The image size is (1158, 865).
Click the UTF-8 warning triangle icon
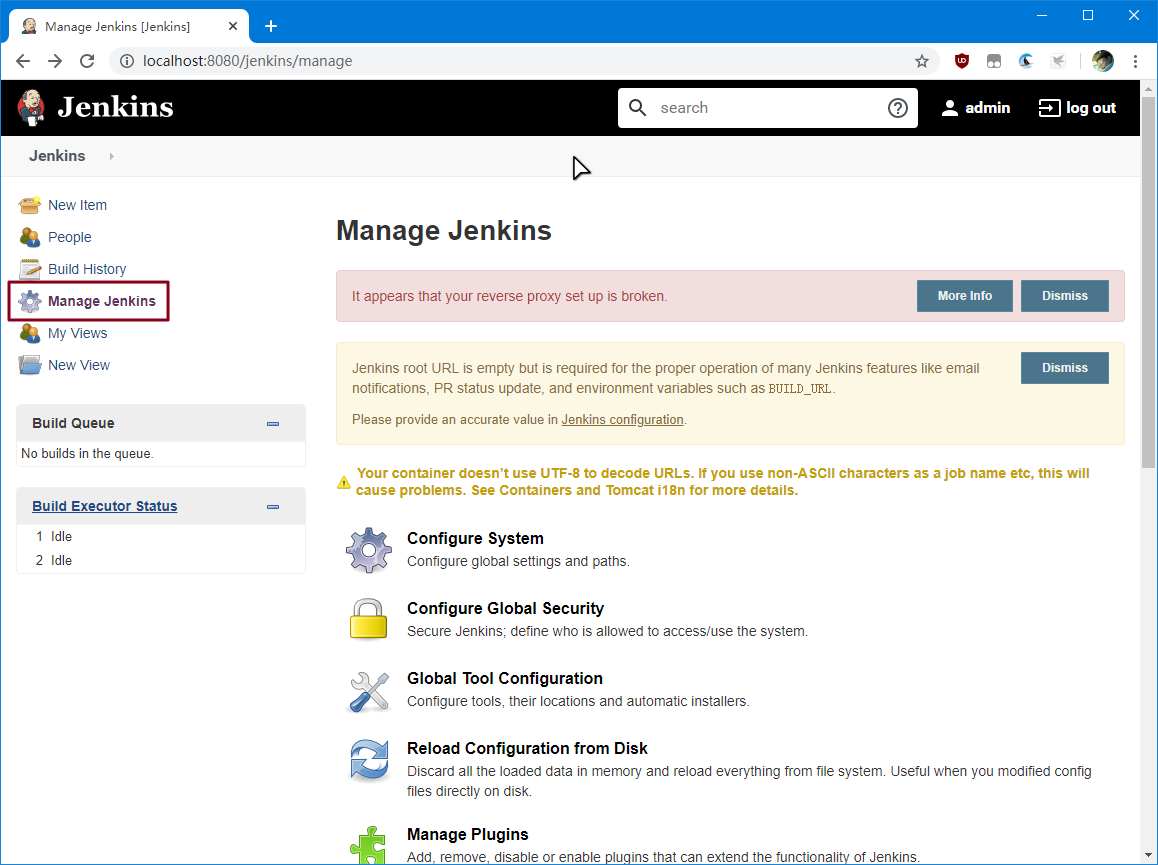[344, 482]
